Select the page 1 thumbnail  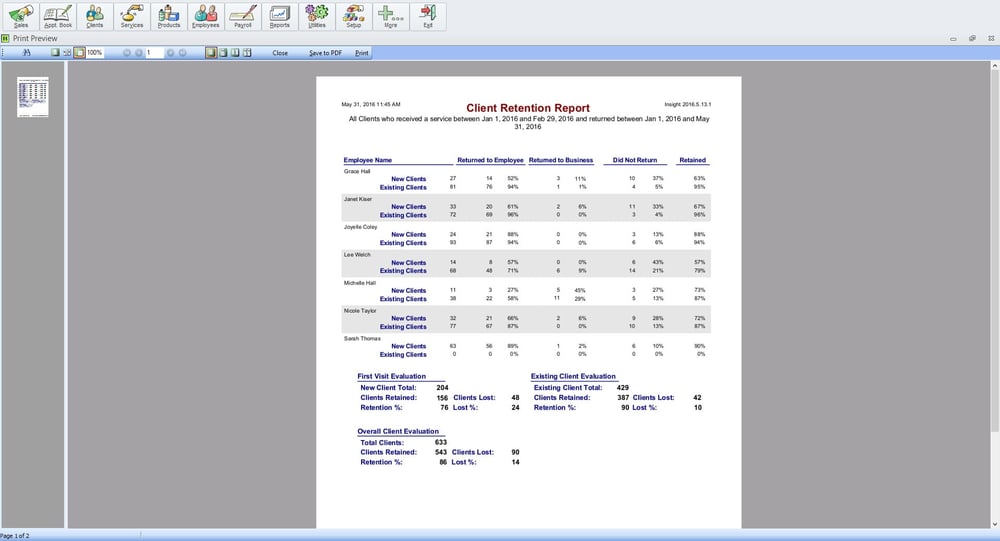coord(33,97)
